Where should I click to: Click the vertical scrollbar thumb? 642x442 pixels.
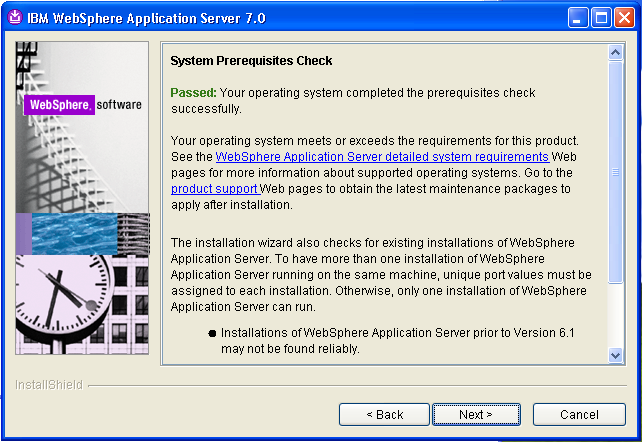615,172
